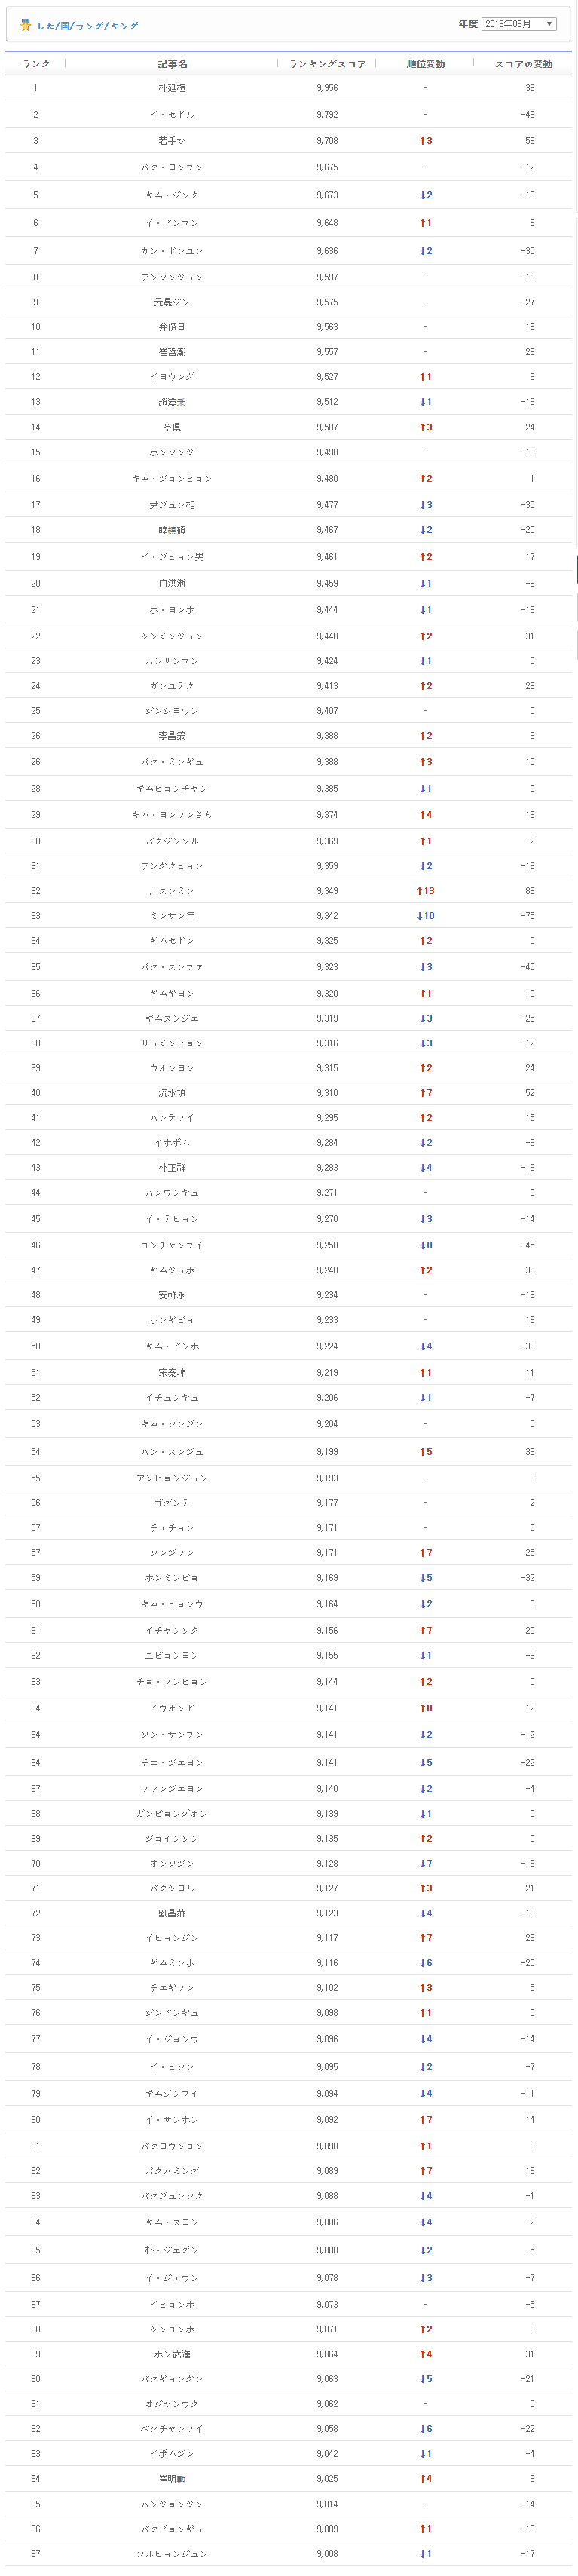
Task: Sort by the ランク column header
Action: 36,64
